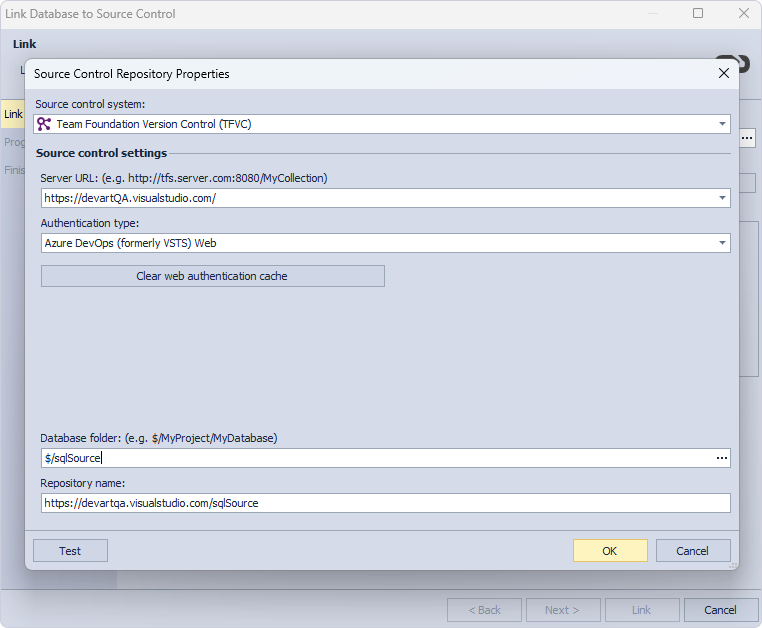The image size is (762, 628).
Task: Click Clear web authentication cache button
Action: point(213,276)
